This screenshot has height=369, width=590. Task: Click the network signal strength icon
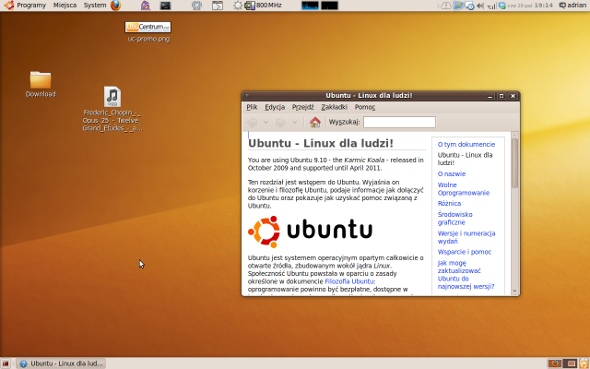(491, 6)
